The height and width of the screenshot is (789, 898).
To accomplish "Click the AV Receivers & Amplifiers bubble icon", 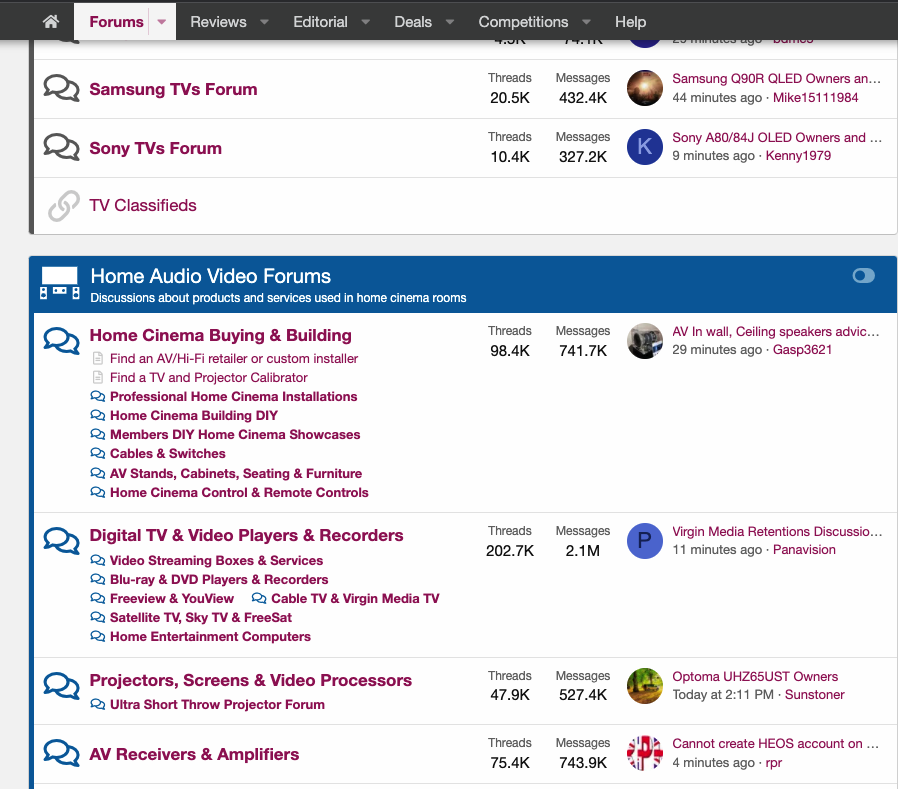I will [62, 754].
